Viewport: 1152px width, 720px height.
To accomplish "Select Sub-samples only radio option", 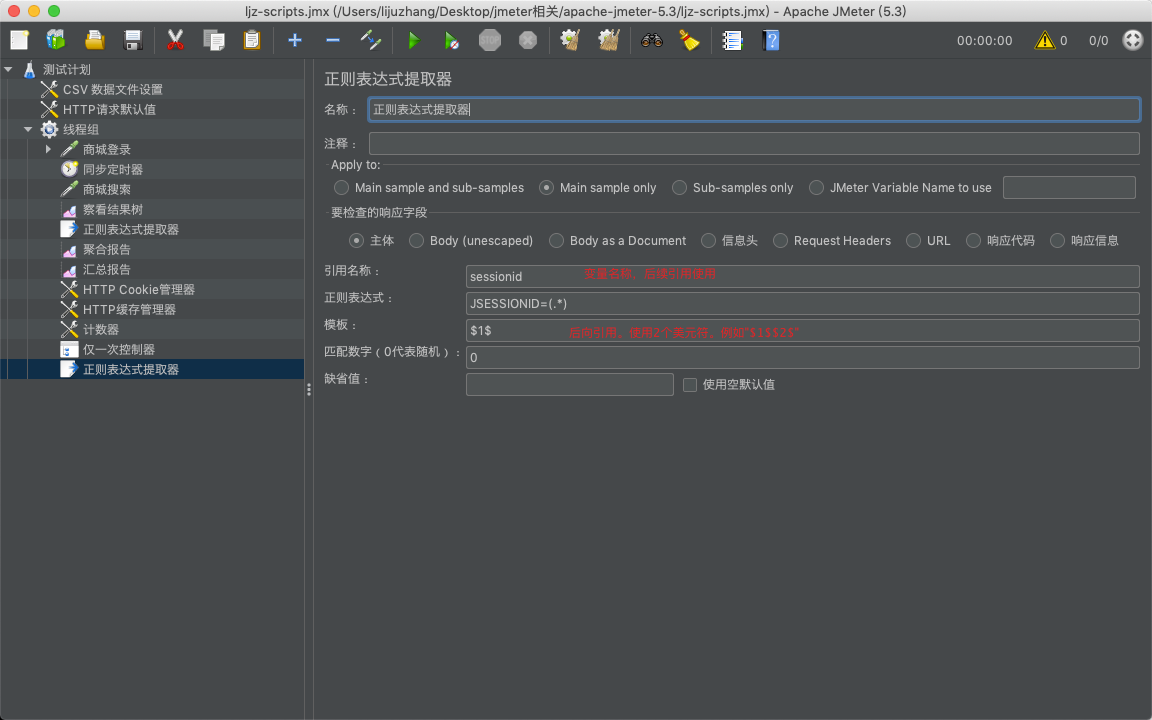I will click(x=680, y=187).
